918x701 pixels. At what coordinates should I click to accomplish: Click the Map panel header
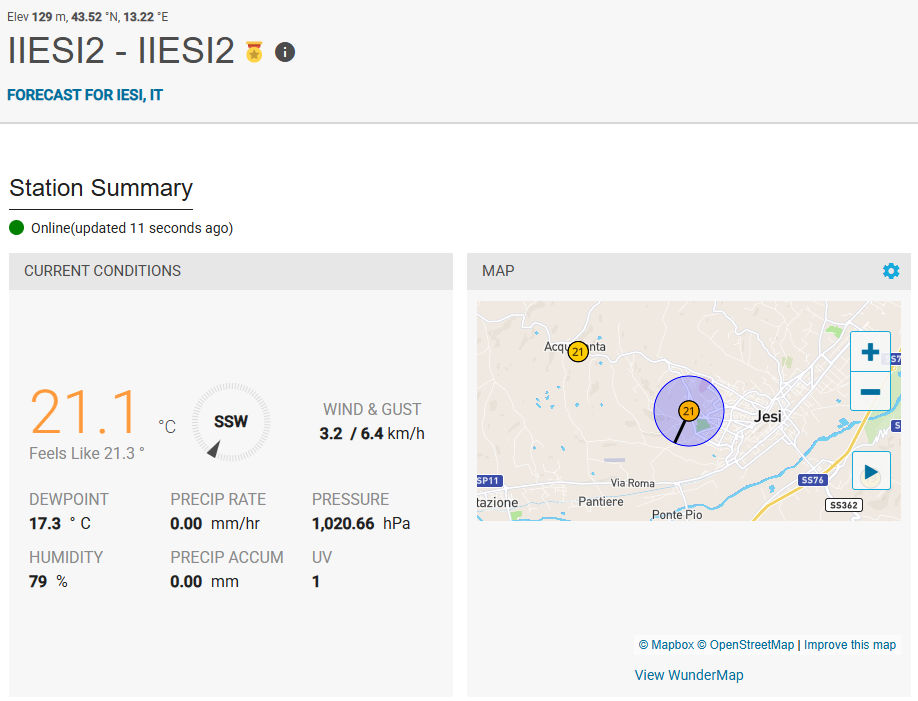click(688, 271)
